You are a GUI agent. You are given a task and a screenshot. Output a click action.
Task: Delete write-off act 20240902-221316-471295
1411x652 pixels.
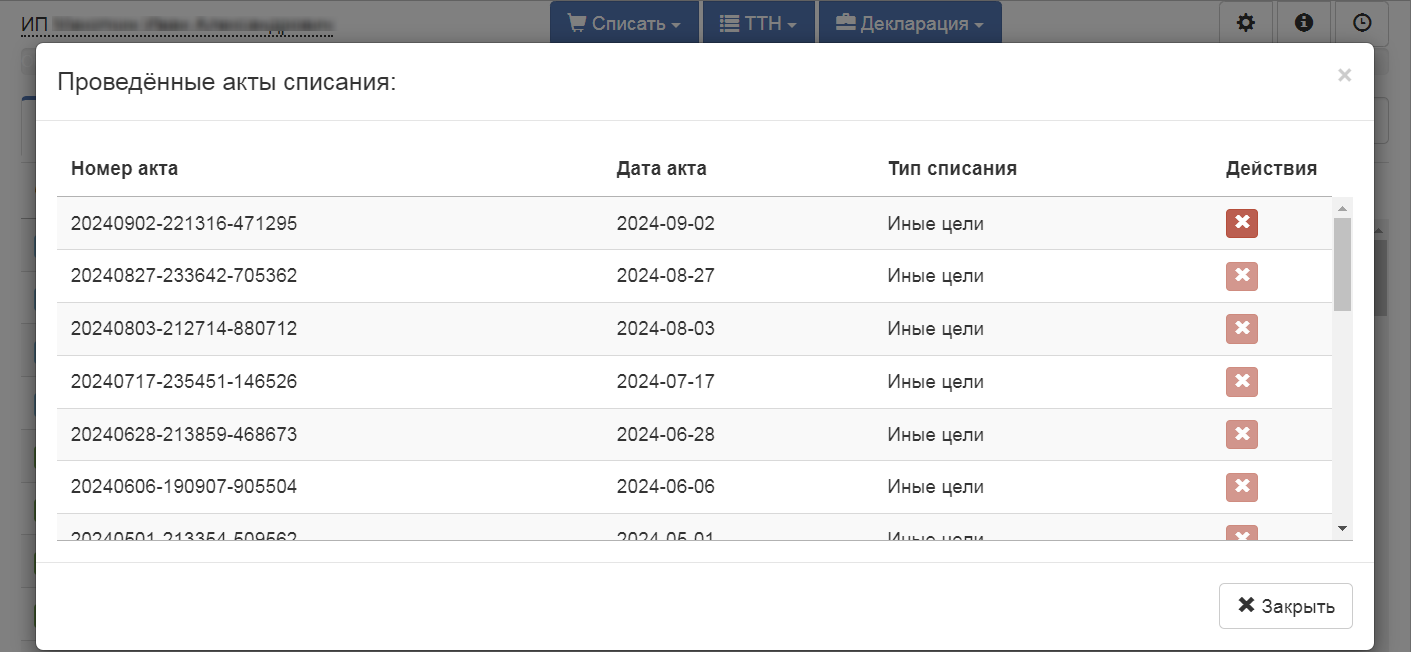[x=1241, y=223]
